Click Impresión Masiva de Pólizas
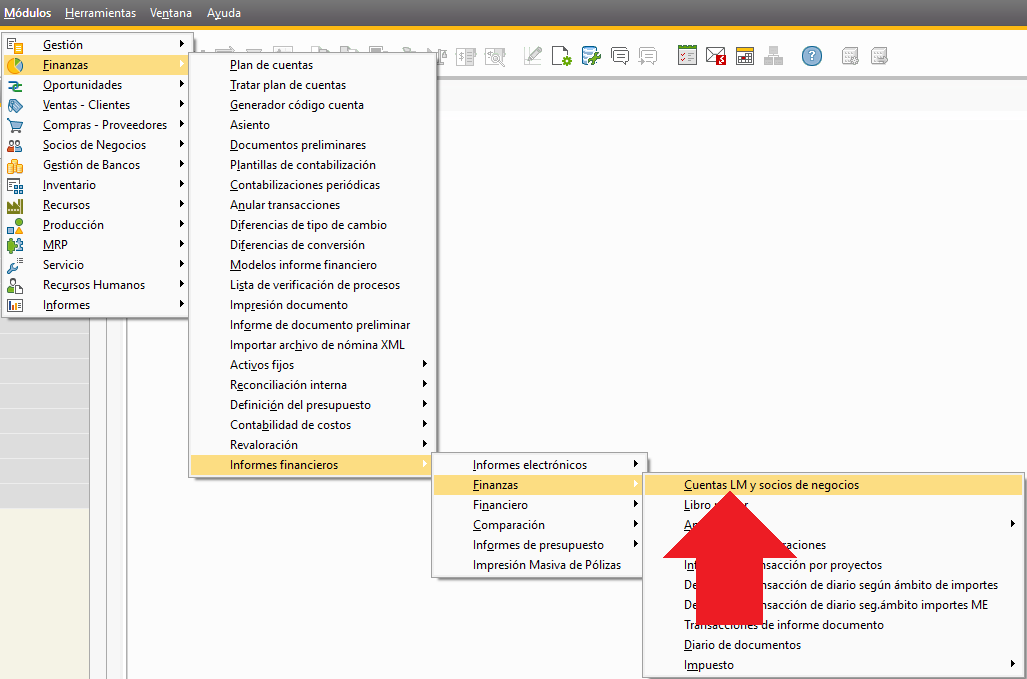Screen dimensions: 1027x679 (546, 565)
